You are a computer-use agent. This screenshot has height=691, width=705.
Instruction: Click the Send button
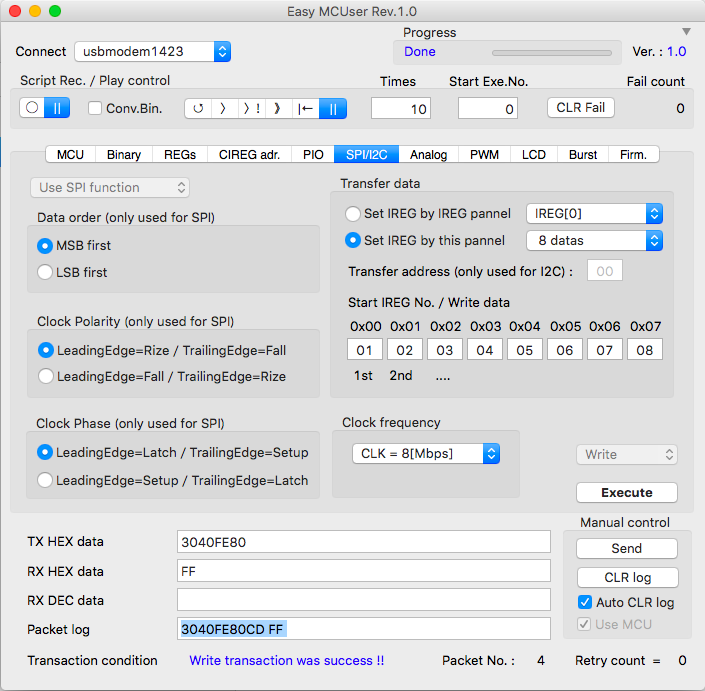click(x=627, y=548)
